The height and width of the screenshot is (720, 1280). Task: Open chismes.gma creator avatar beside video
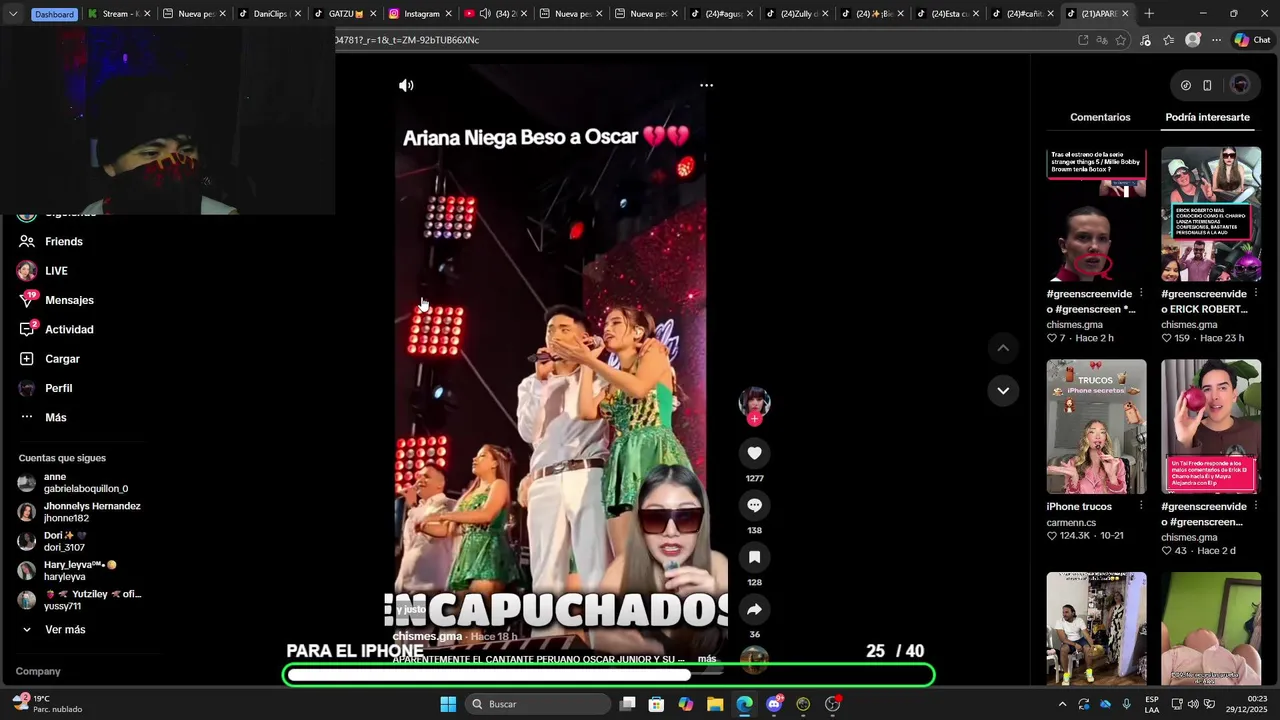754,402
